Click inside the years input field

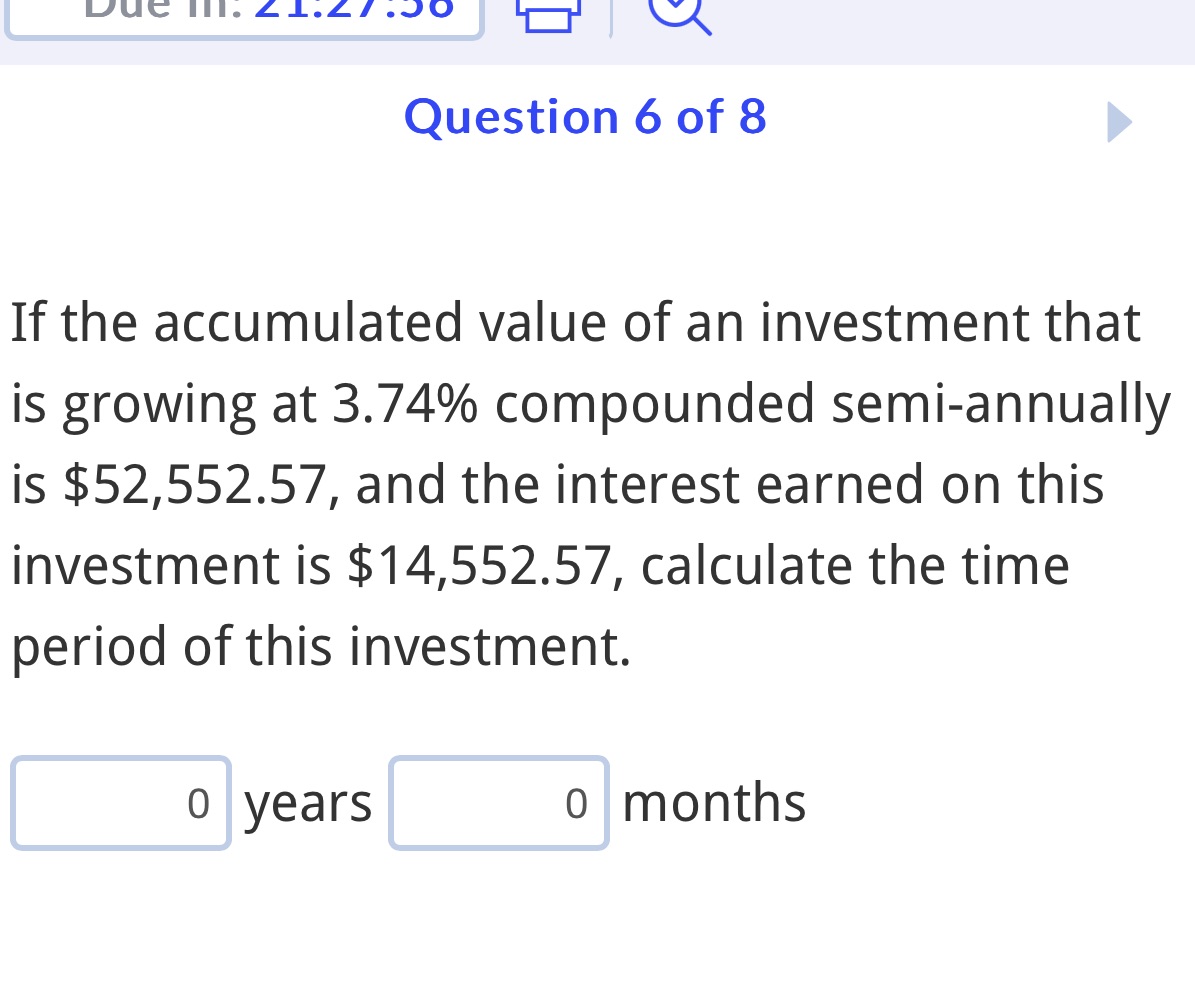(x=120, y=803)
